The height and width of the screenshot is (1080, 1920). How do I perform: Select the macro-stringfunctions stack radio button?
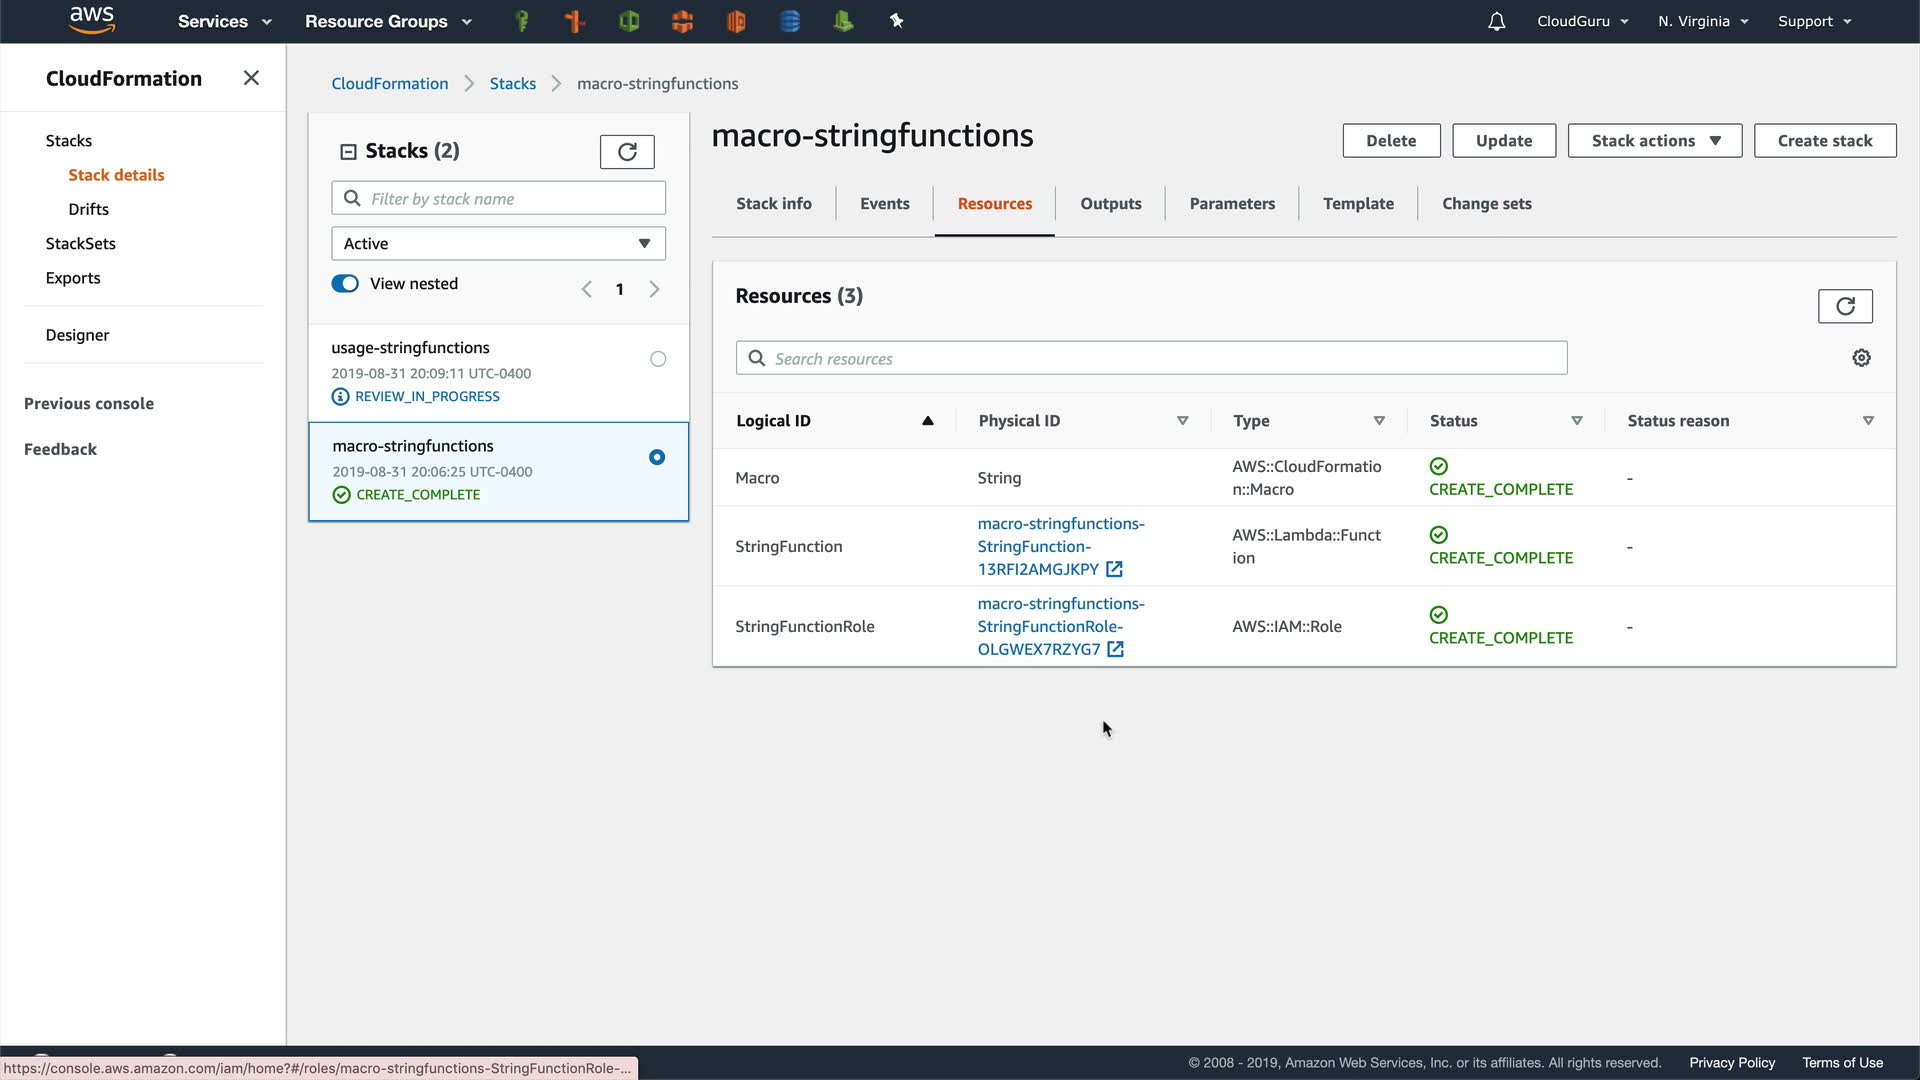(657, 457)
